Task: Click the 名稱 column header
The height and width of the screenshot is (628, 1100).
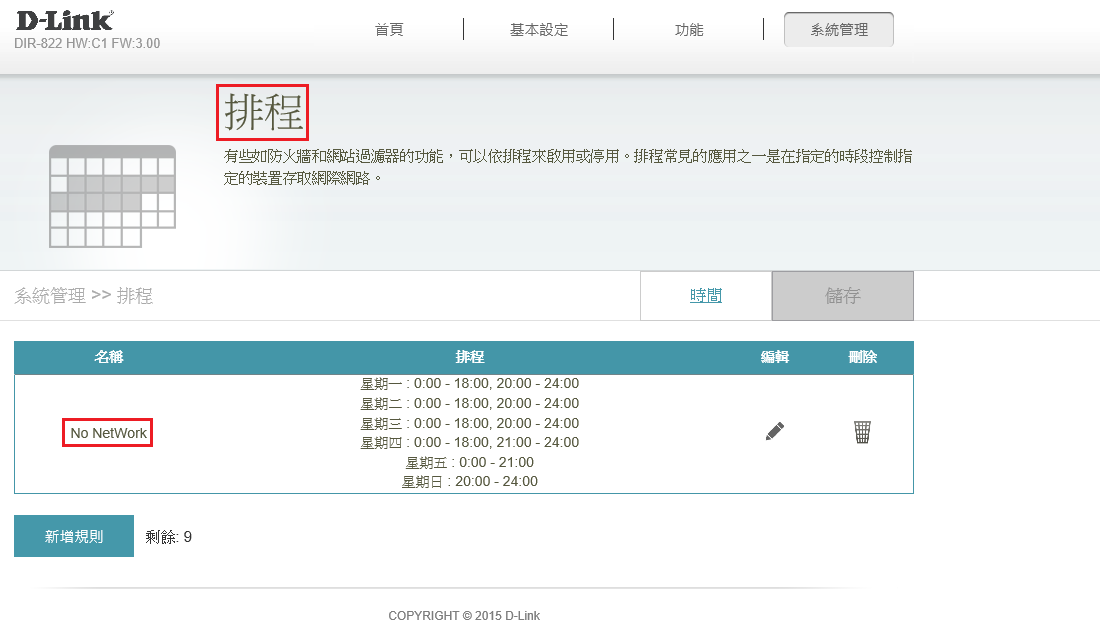Action: click(109, 357)
